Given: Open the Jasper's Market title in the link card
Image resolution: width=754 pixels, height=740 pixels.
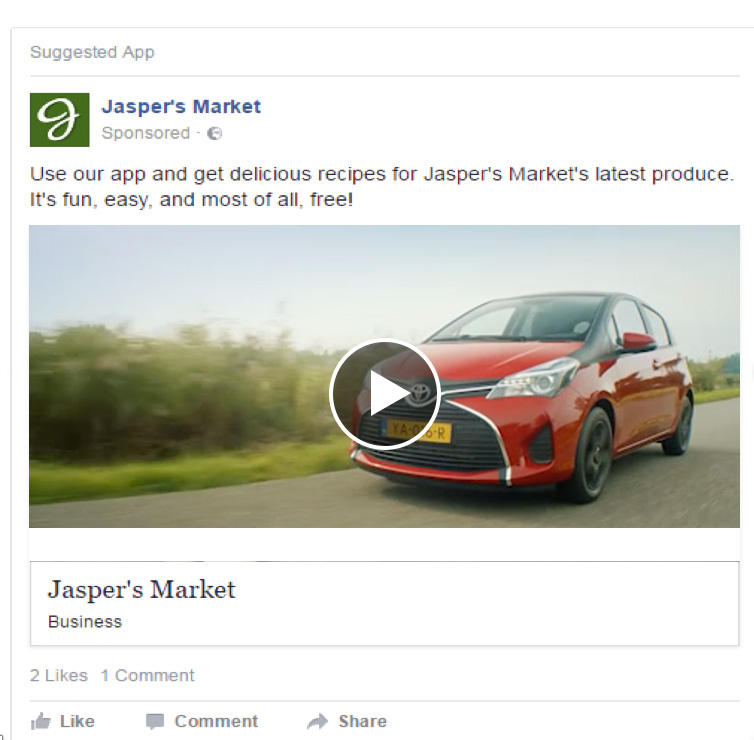Looking at the screenshot, I should tap(141, 589).
